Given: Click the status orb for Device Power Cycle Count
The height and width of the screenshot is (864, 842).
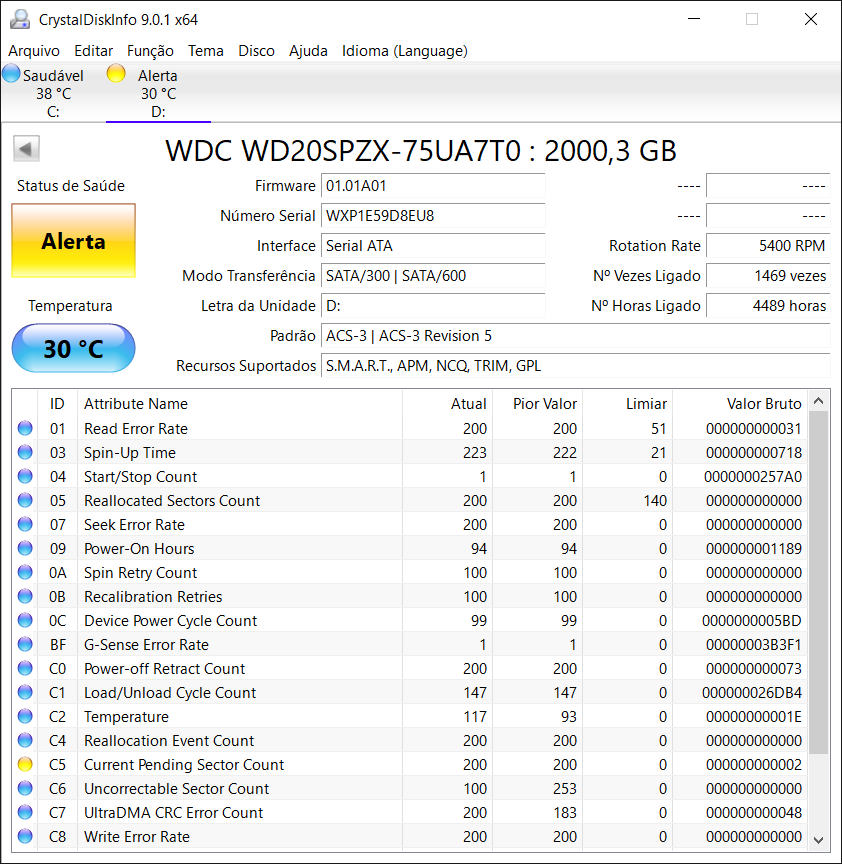Looking at the screenshot, I should click(x=25, y=620).
